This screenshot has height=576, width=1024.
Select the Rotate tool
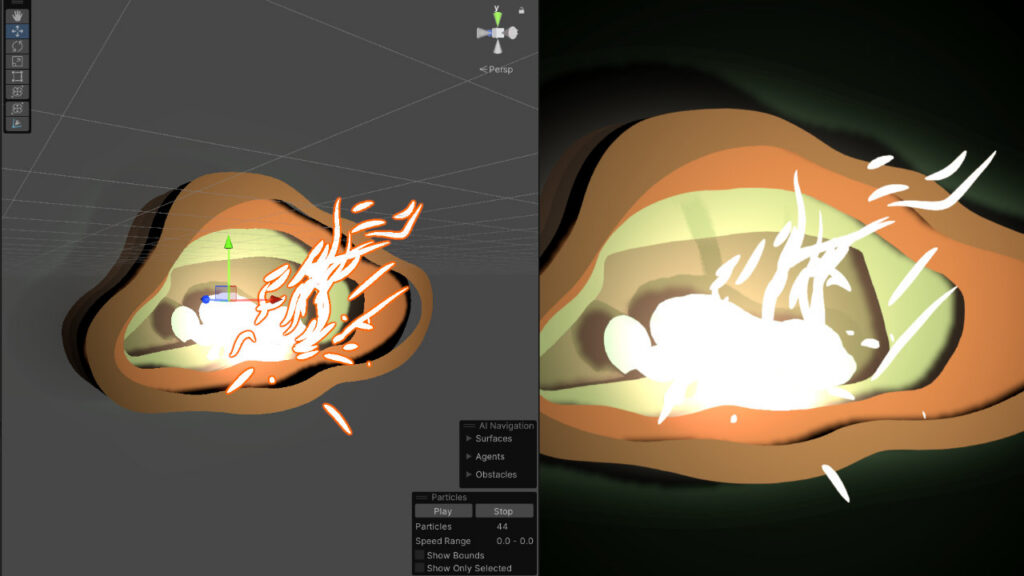[x=17, y=46]
